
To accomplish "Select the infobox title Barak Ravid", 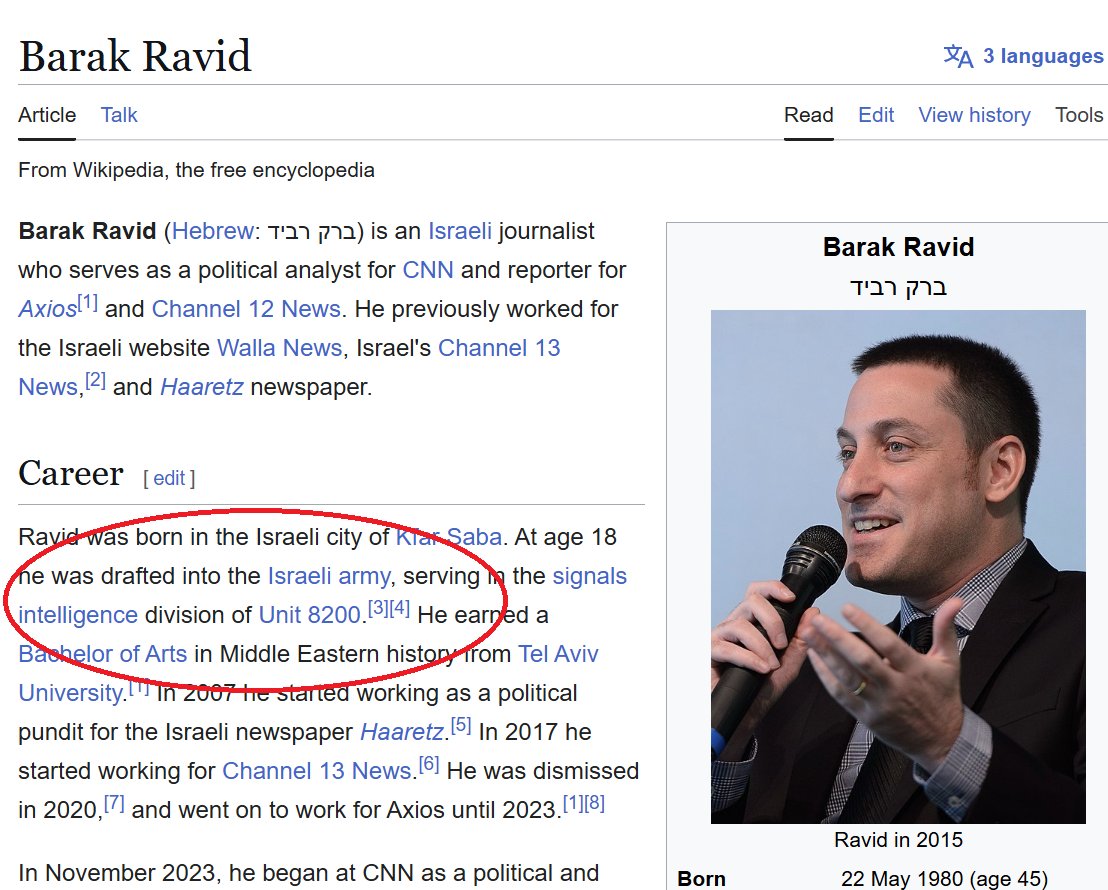I will pyautogui.click(x=898, y=247).
